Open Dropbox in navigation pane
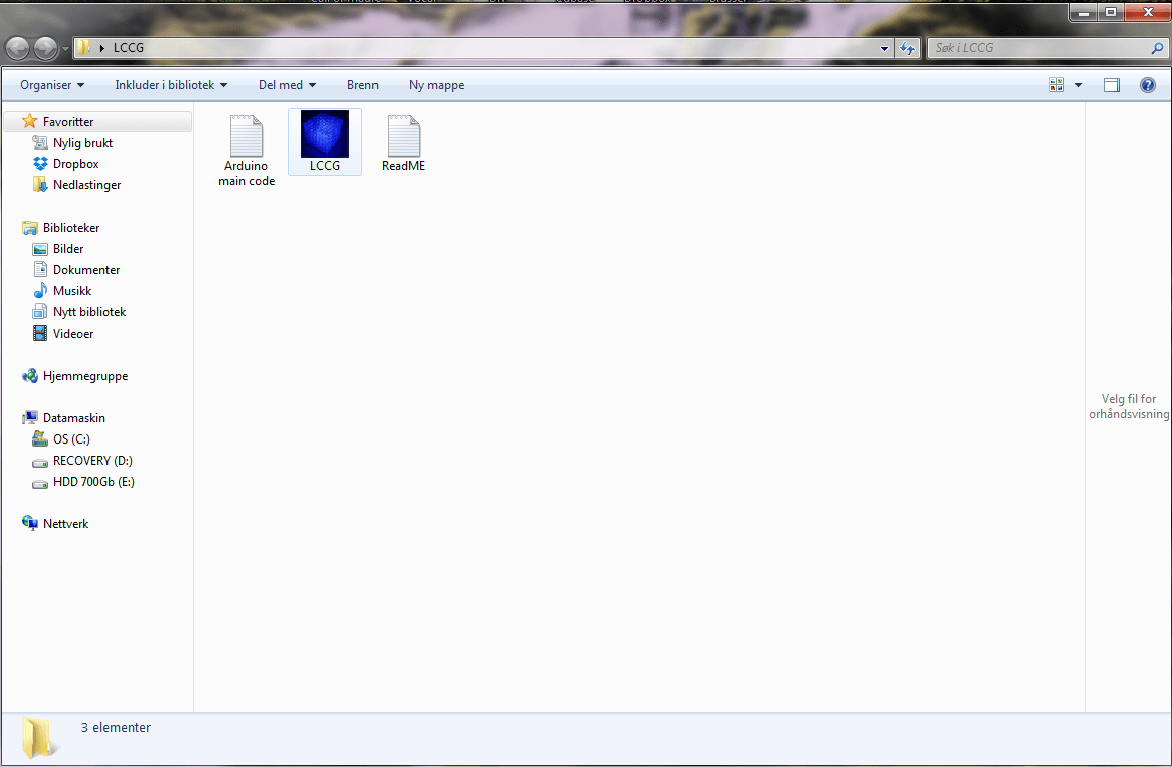Image resolution: width=1172 pixels, height=767 pixels. coord(66,164)
